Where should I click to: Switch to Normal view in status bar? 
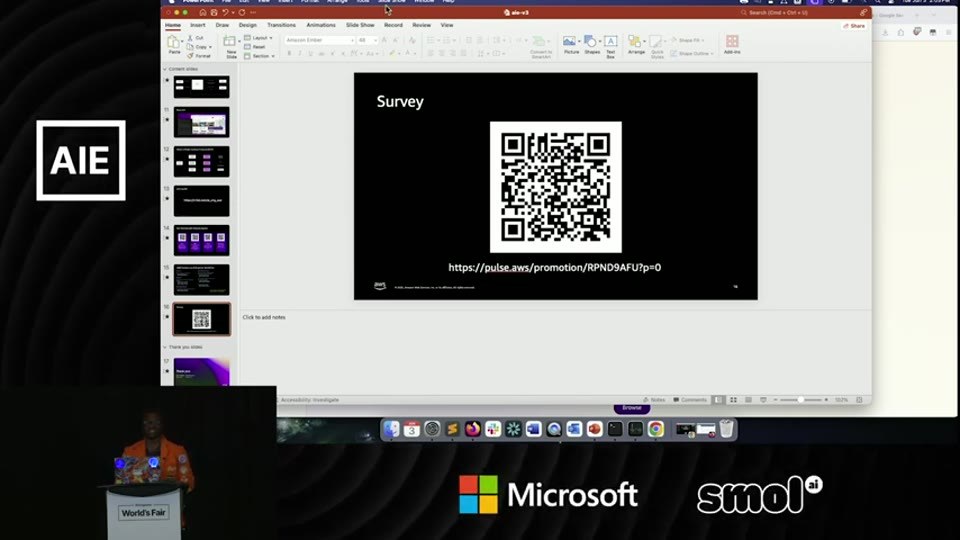[718, 400]
